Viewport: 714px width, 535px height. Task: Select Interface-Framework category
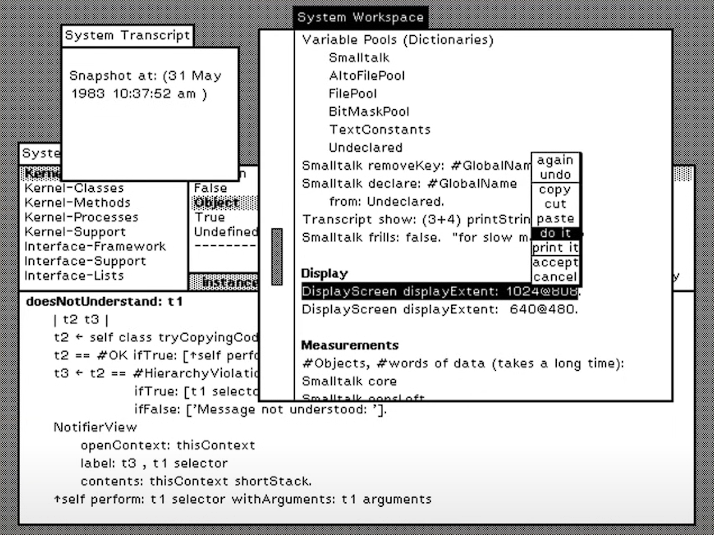[95, 246]
